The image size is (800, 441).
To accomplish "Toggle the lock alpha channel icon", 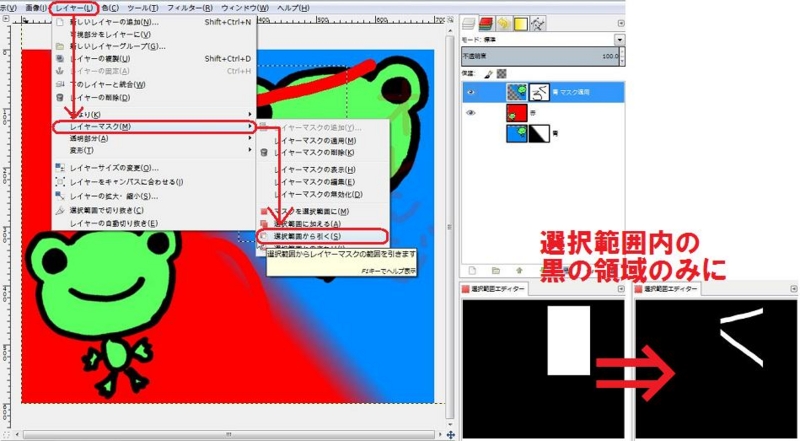I will point(502,74).
